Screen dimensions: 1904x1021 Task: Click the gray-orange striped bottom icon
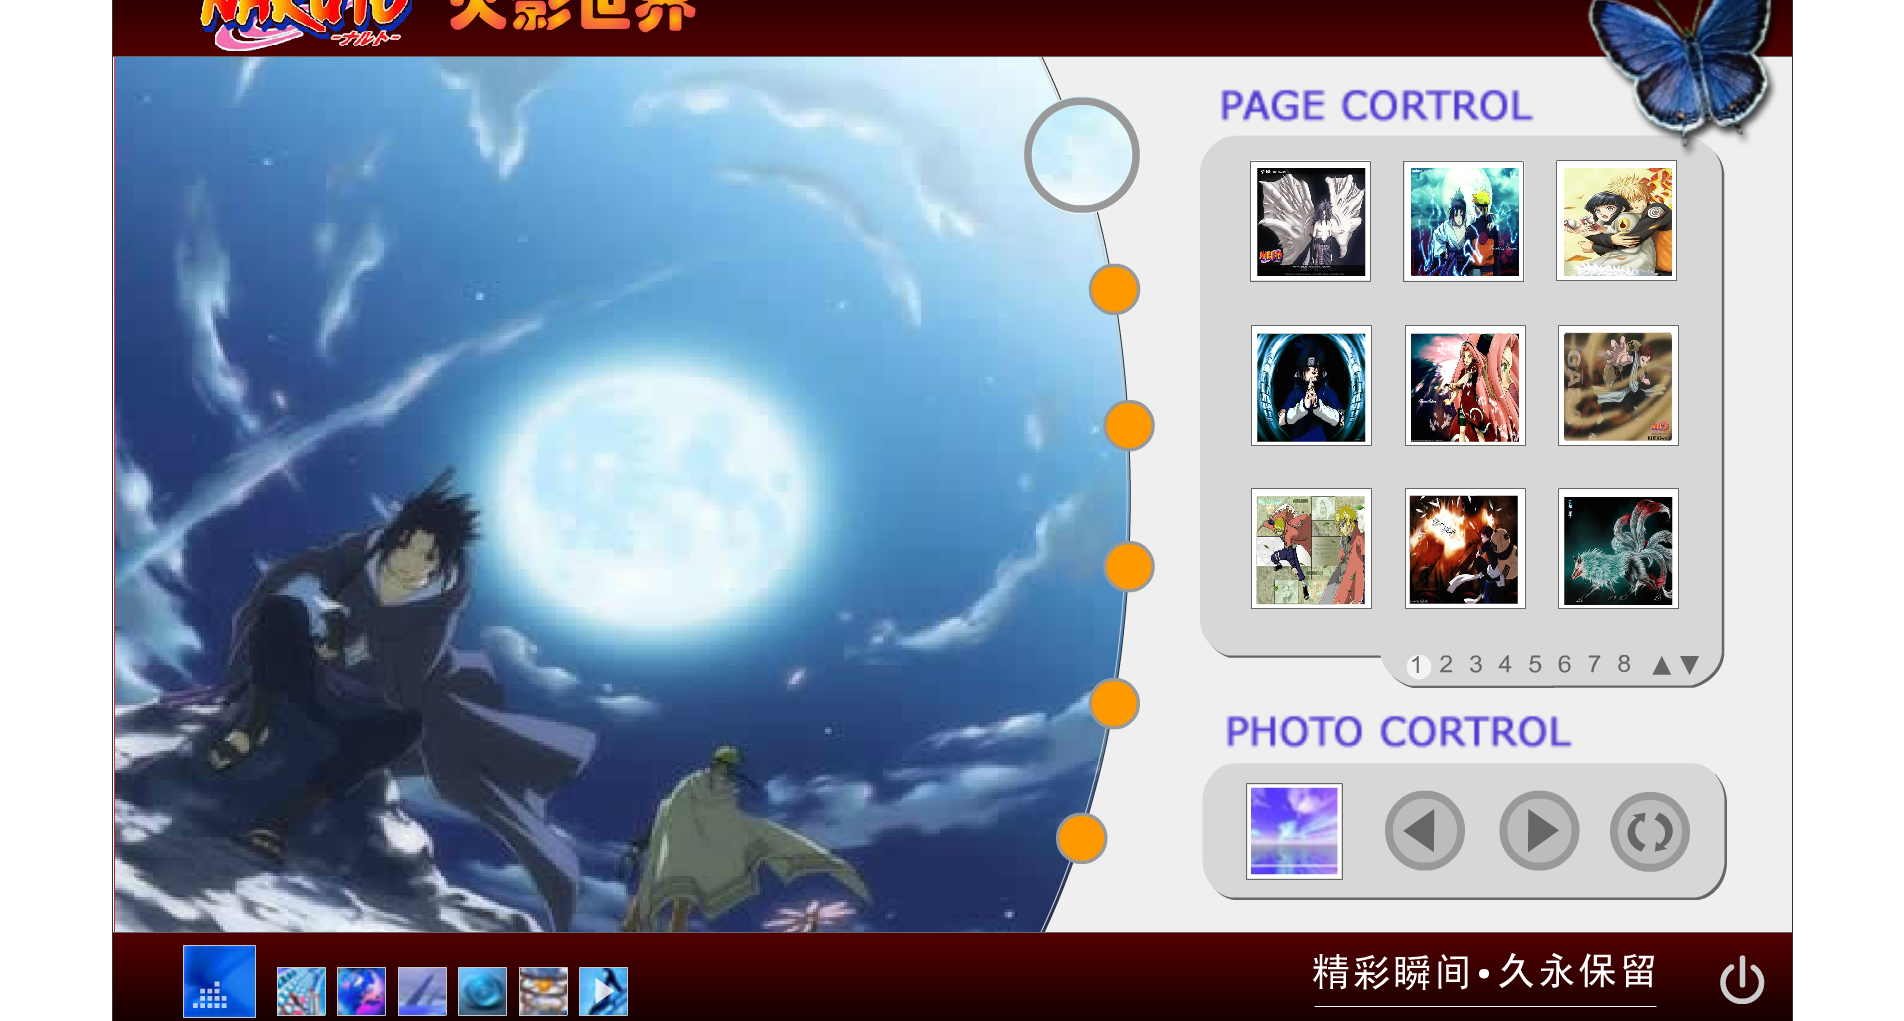coord(543,991)
